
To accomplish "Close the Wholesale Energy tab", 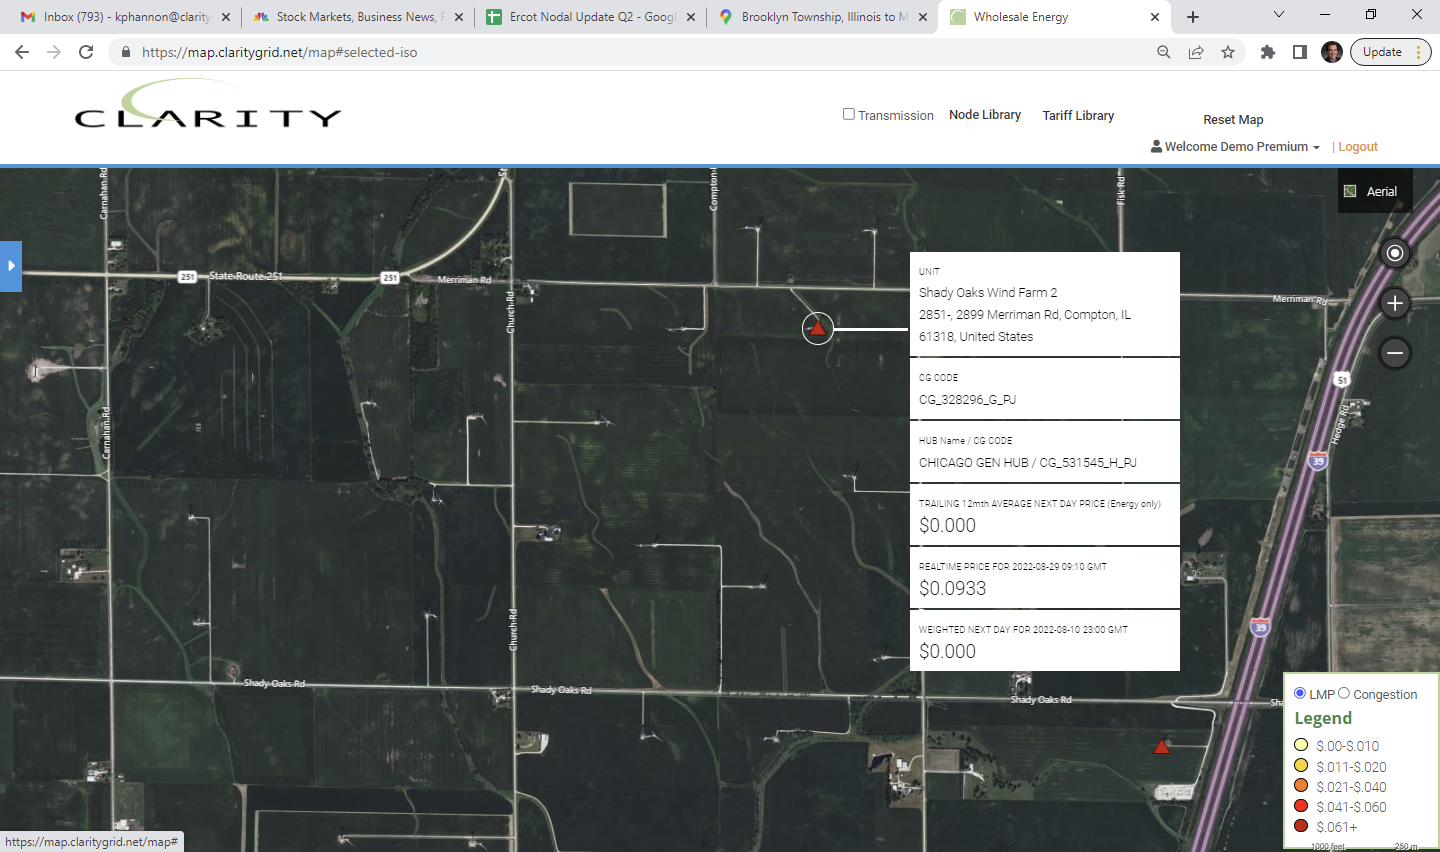I will (1155, 17).
